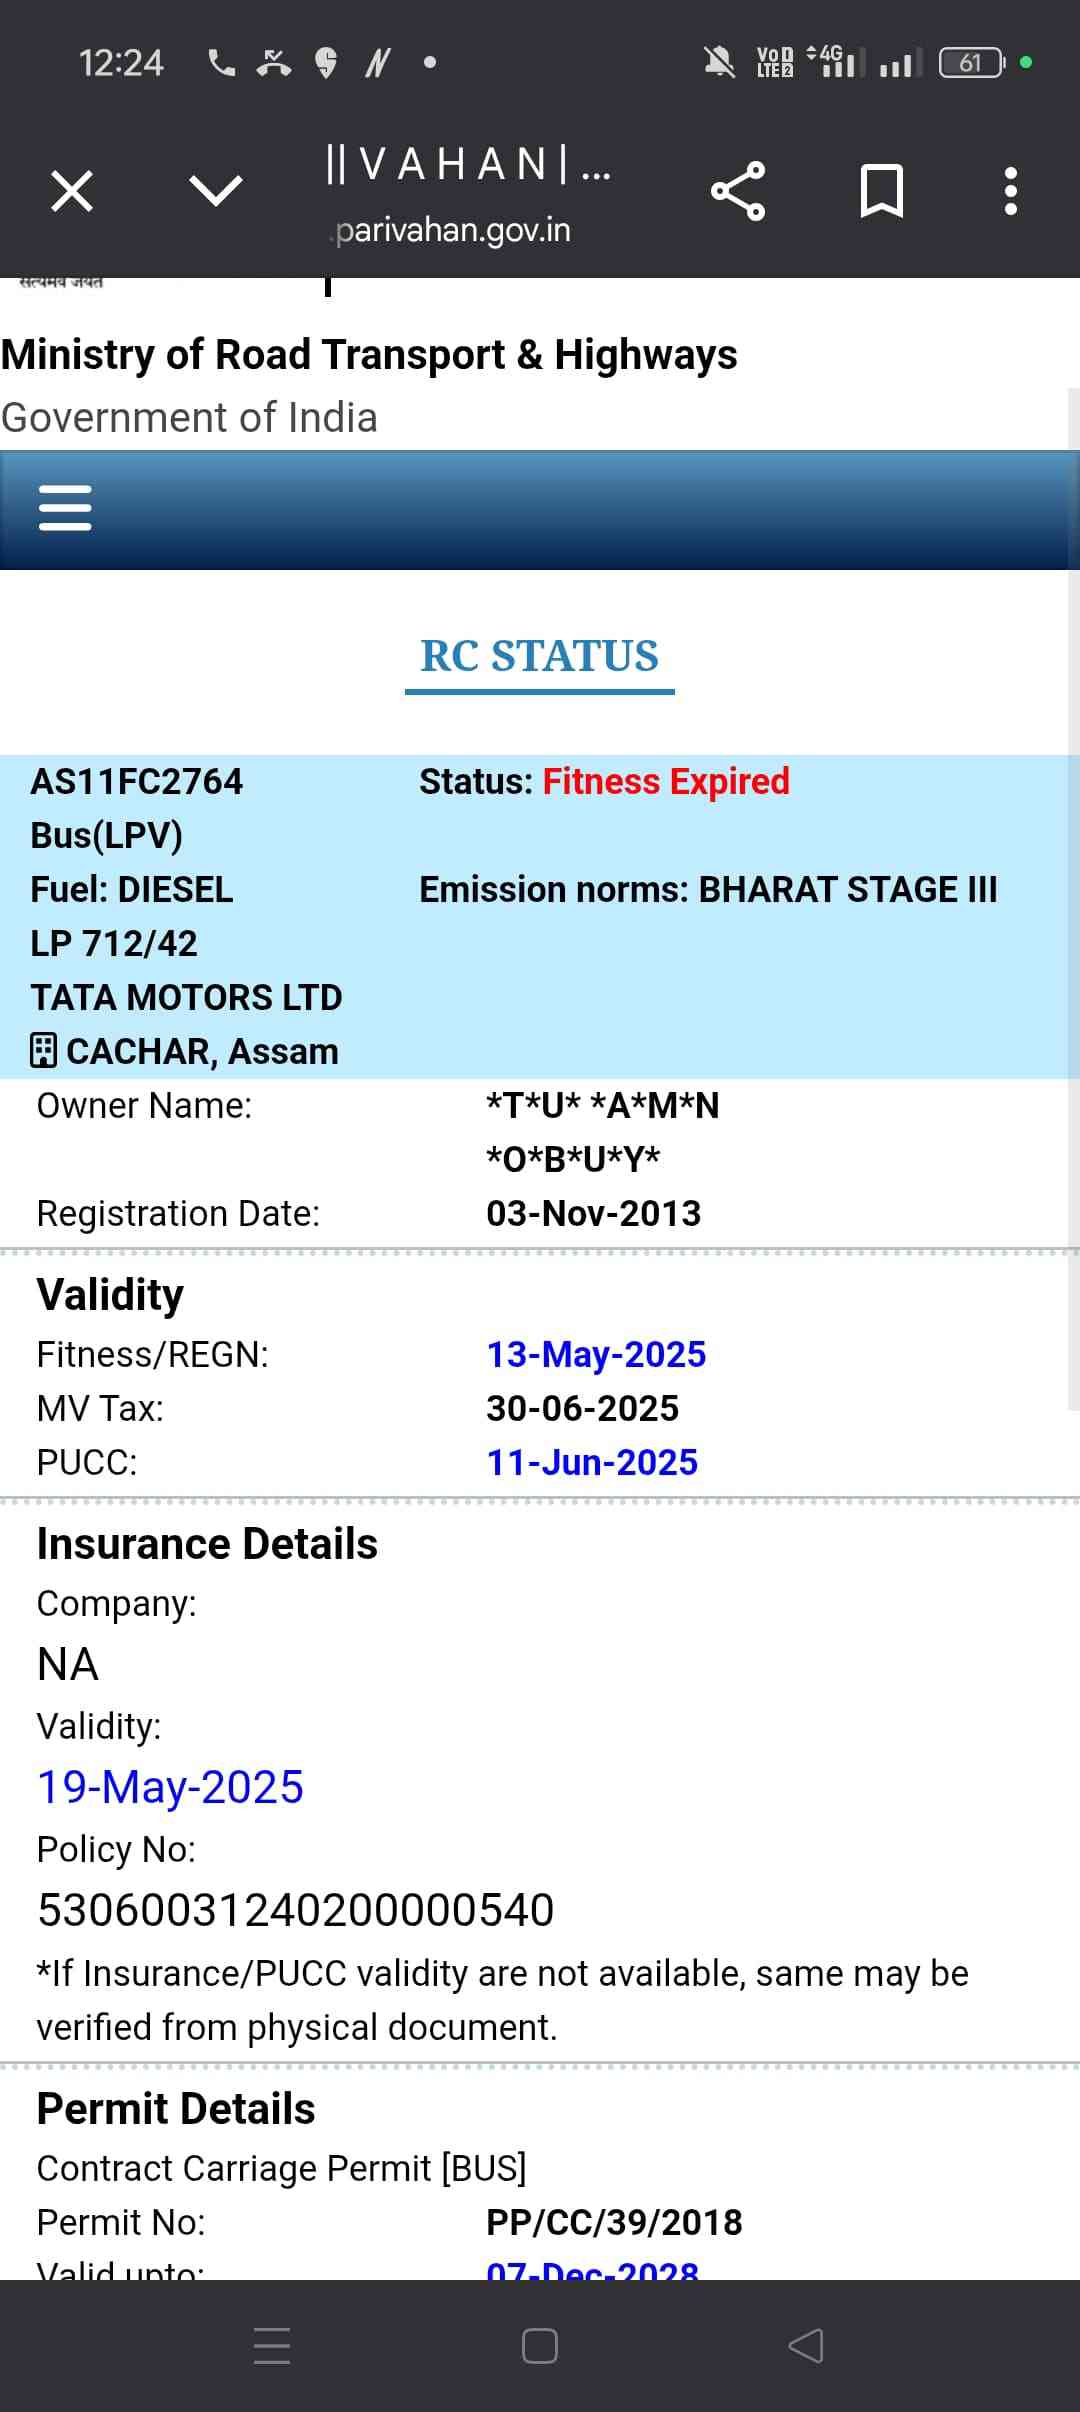Tap the muted notifications bell icon
The height and width of the screenshot is (2412, 1080).
[718, 63]
